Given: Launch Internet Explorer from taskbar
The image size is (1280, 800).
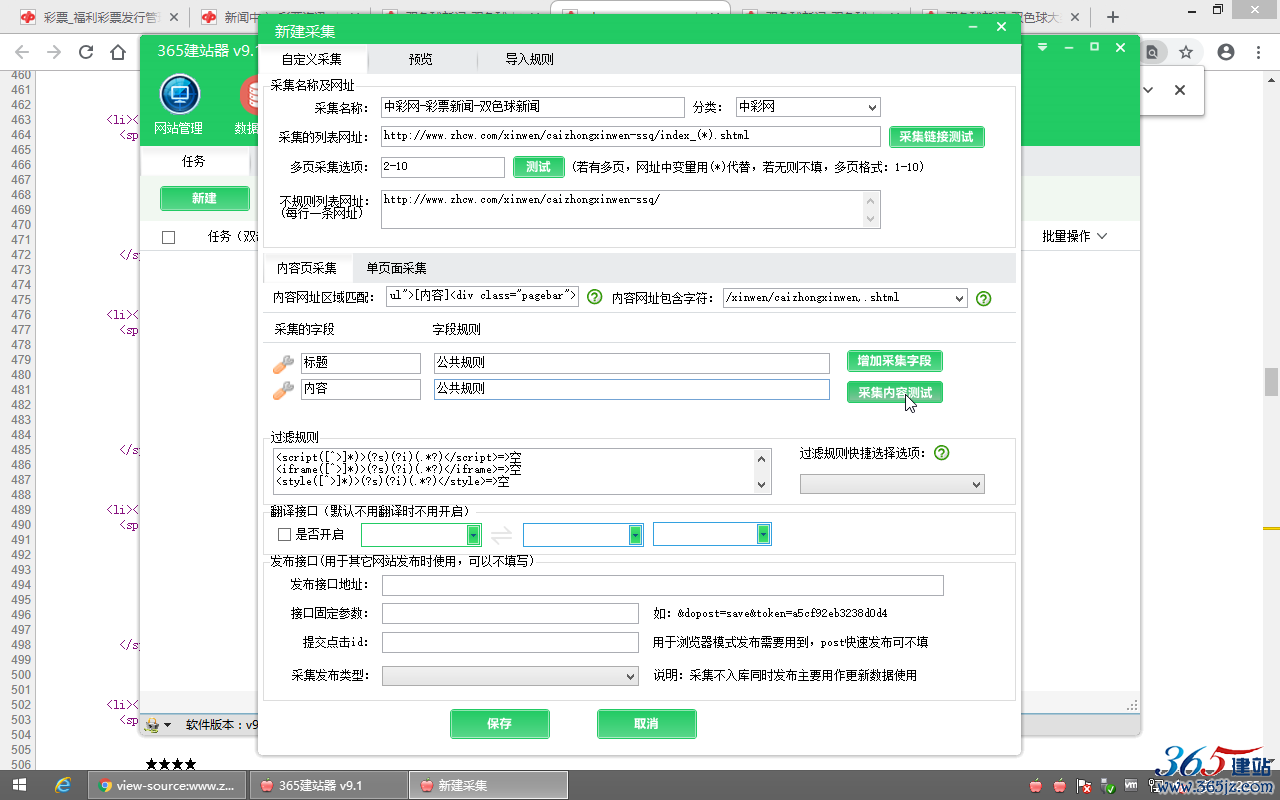Looking at the screenshot, I should (x=63, y=785).
